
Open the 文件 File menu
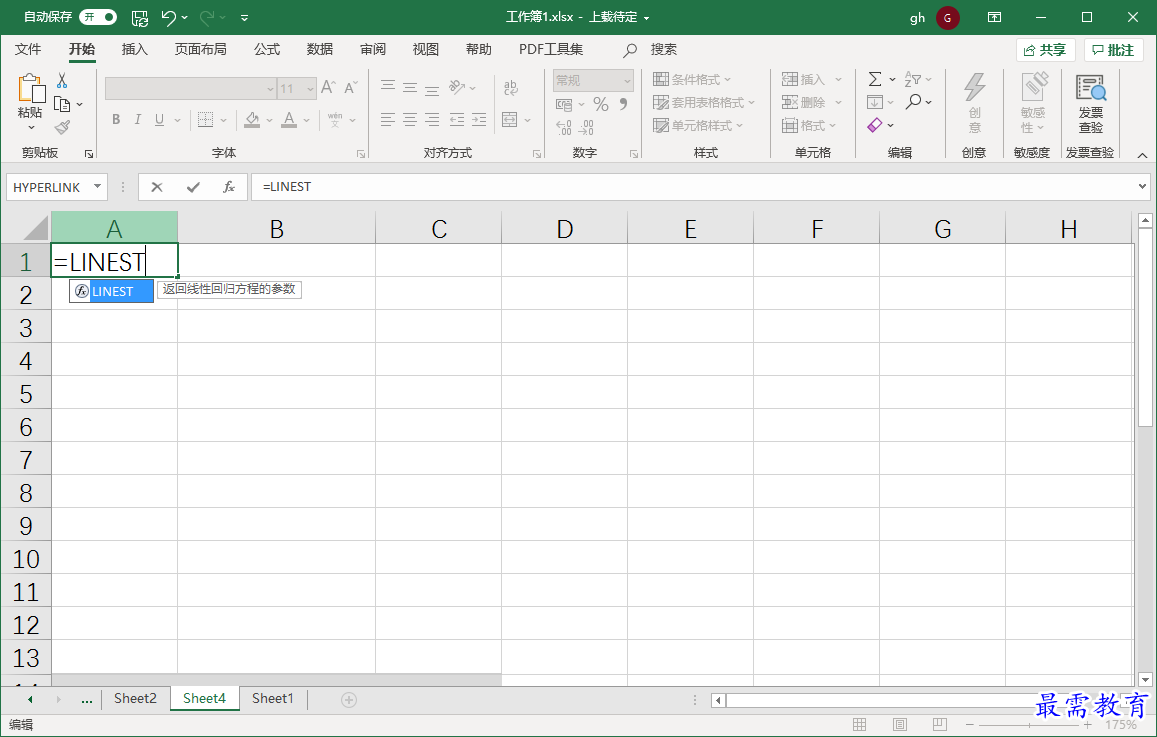(28, 49)
